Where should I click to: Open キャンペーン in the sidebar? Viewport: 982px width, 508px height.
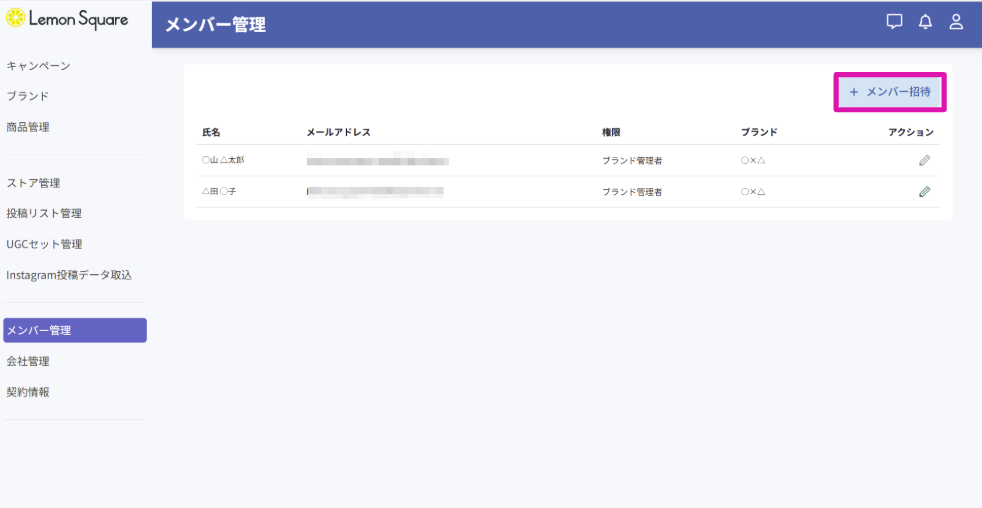click(x=38, y=66)
